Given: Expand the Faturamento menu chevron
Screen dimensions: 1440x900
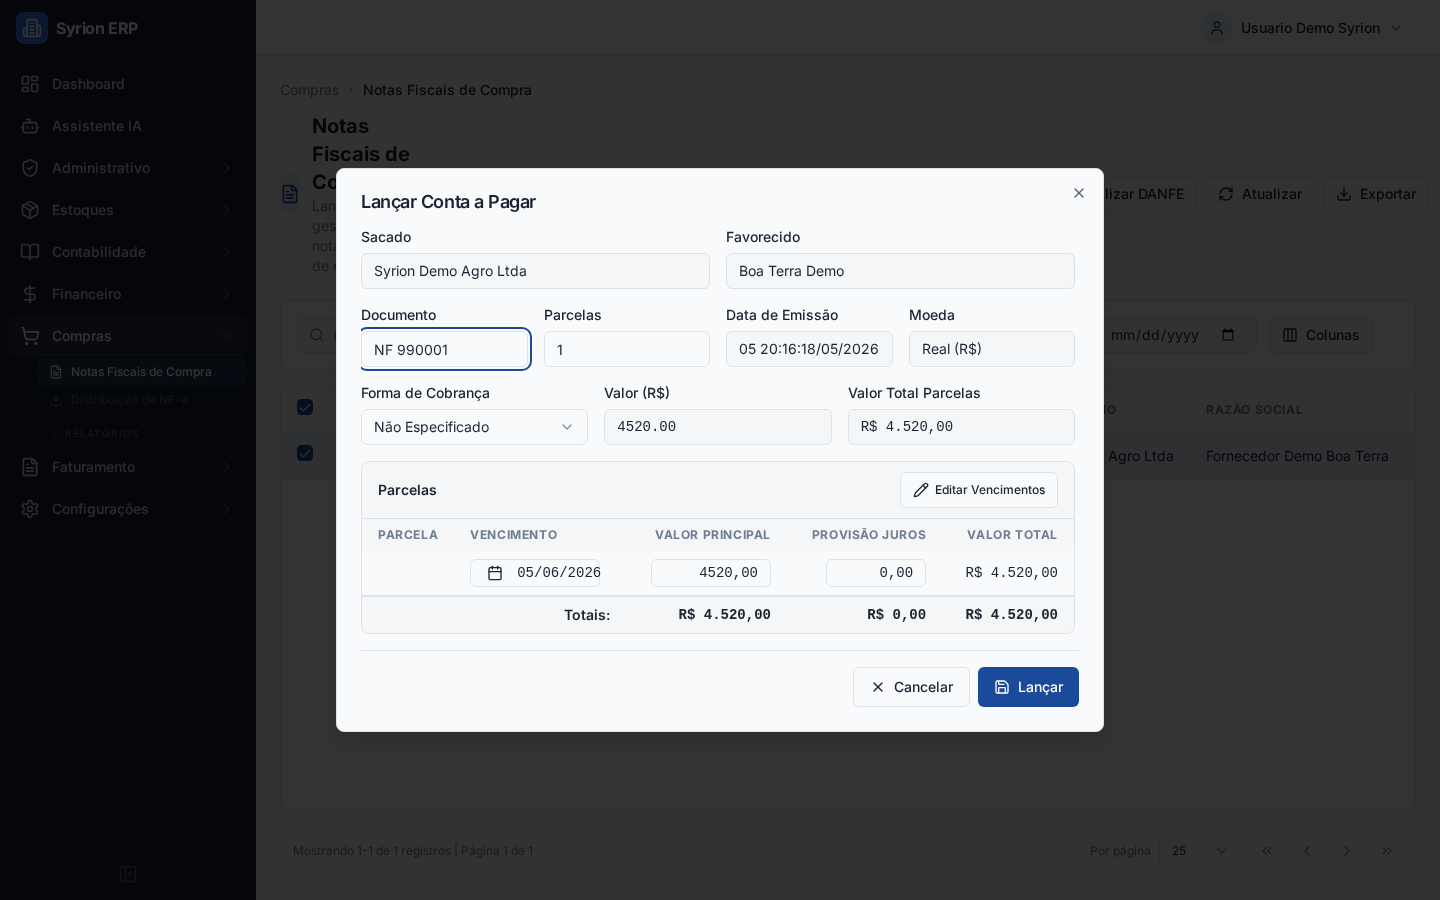Looking at the screenshot, I should click(227, 467).
